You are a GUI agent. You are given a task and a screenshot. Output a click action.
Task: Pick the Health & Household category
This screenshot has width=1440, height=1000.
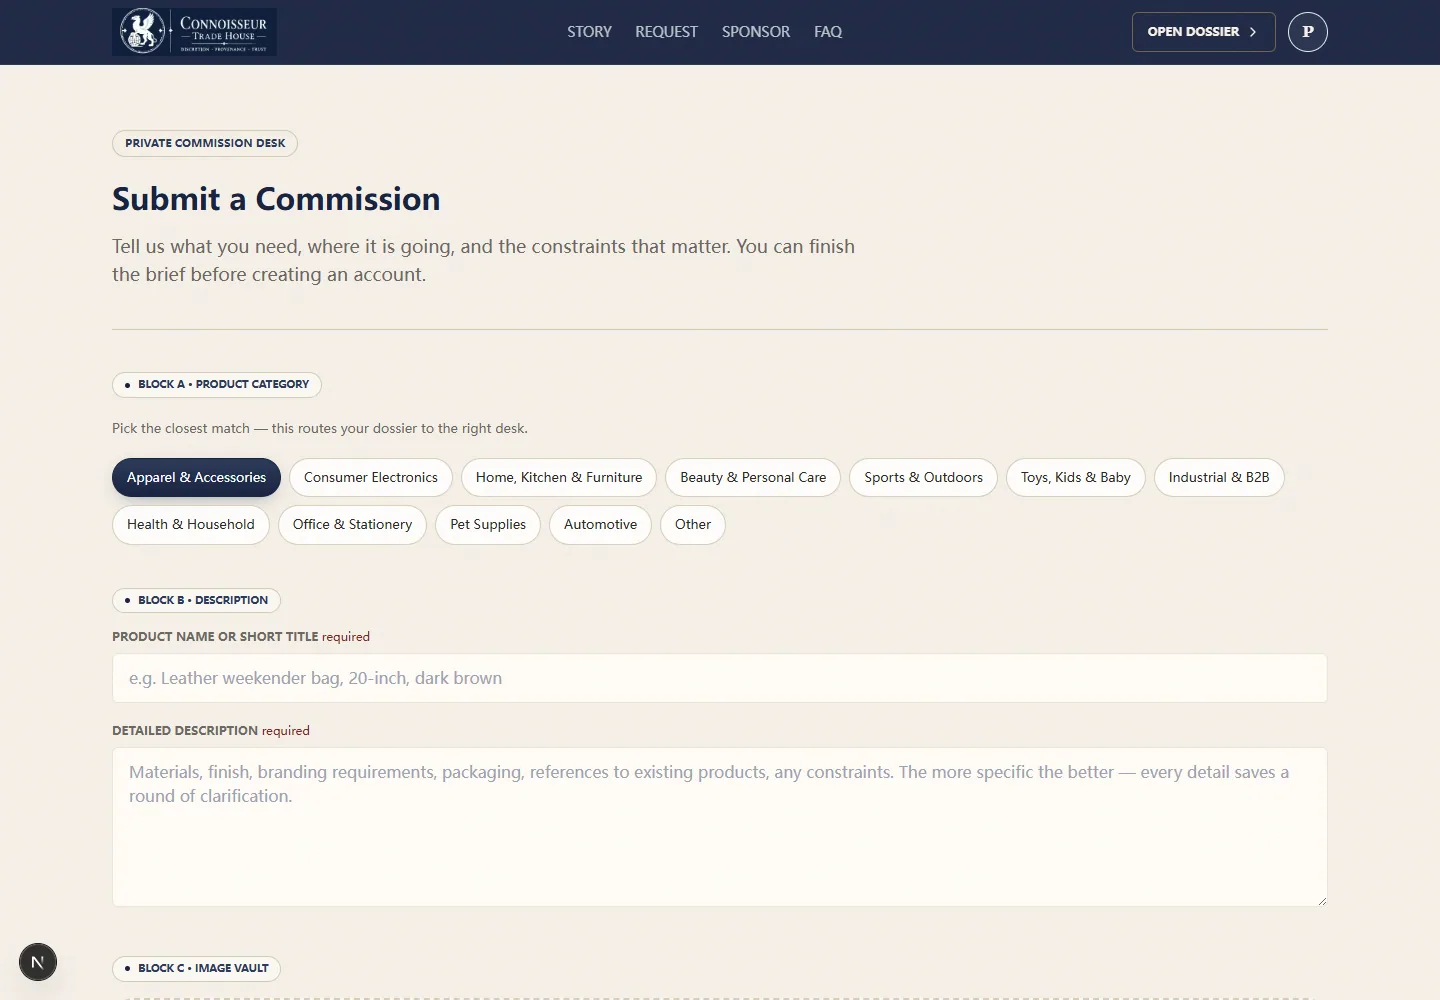(191, 524)
